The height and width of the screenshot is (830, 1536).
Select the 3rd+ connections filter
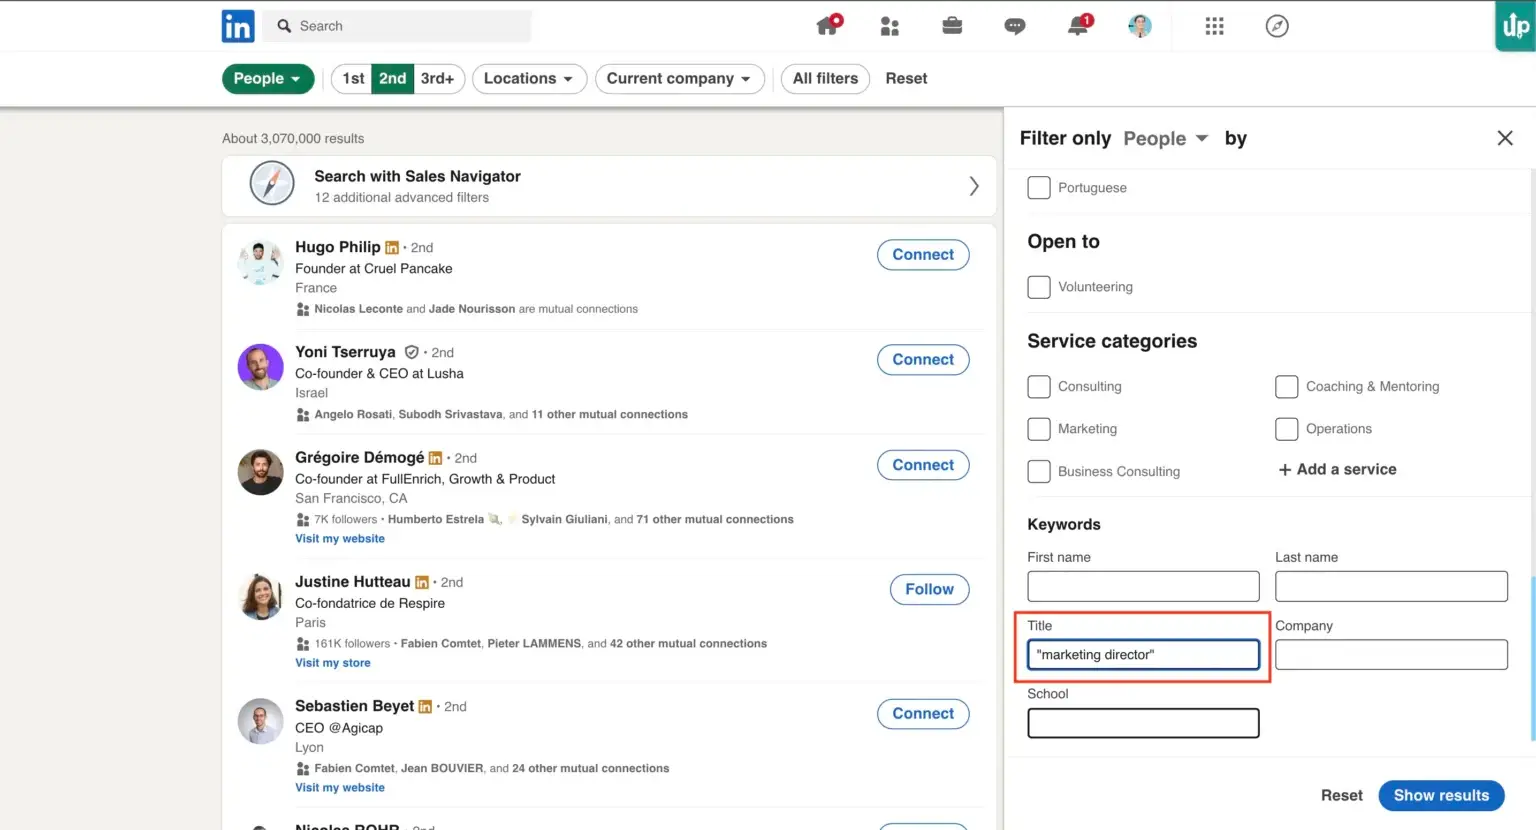[438, 79]
